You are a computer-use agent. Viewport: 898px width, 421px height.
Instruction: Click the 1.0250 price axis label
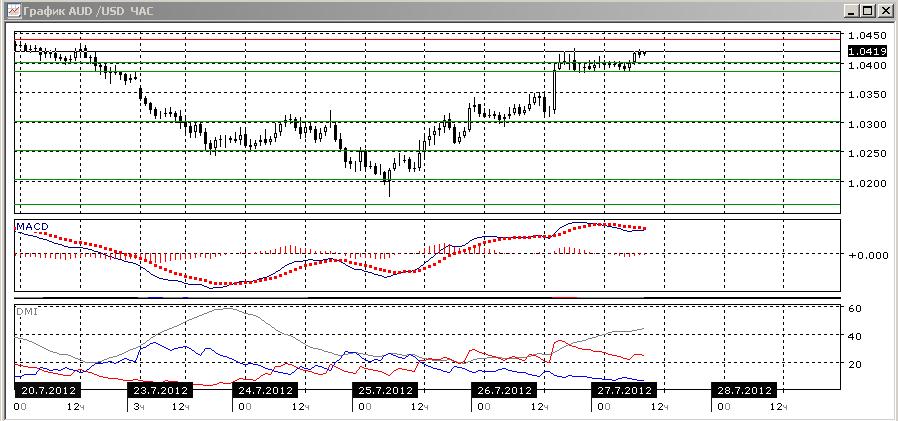point(866,154)
